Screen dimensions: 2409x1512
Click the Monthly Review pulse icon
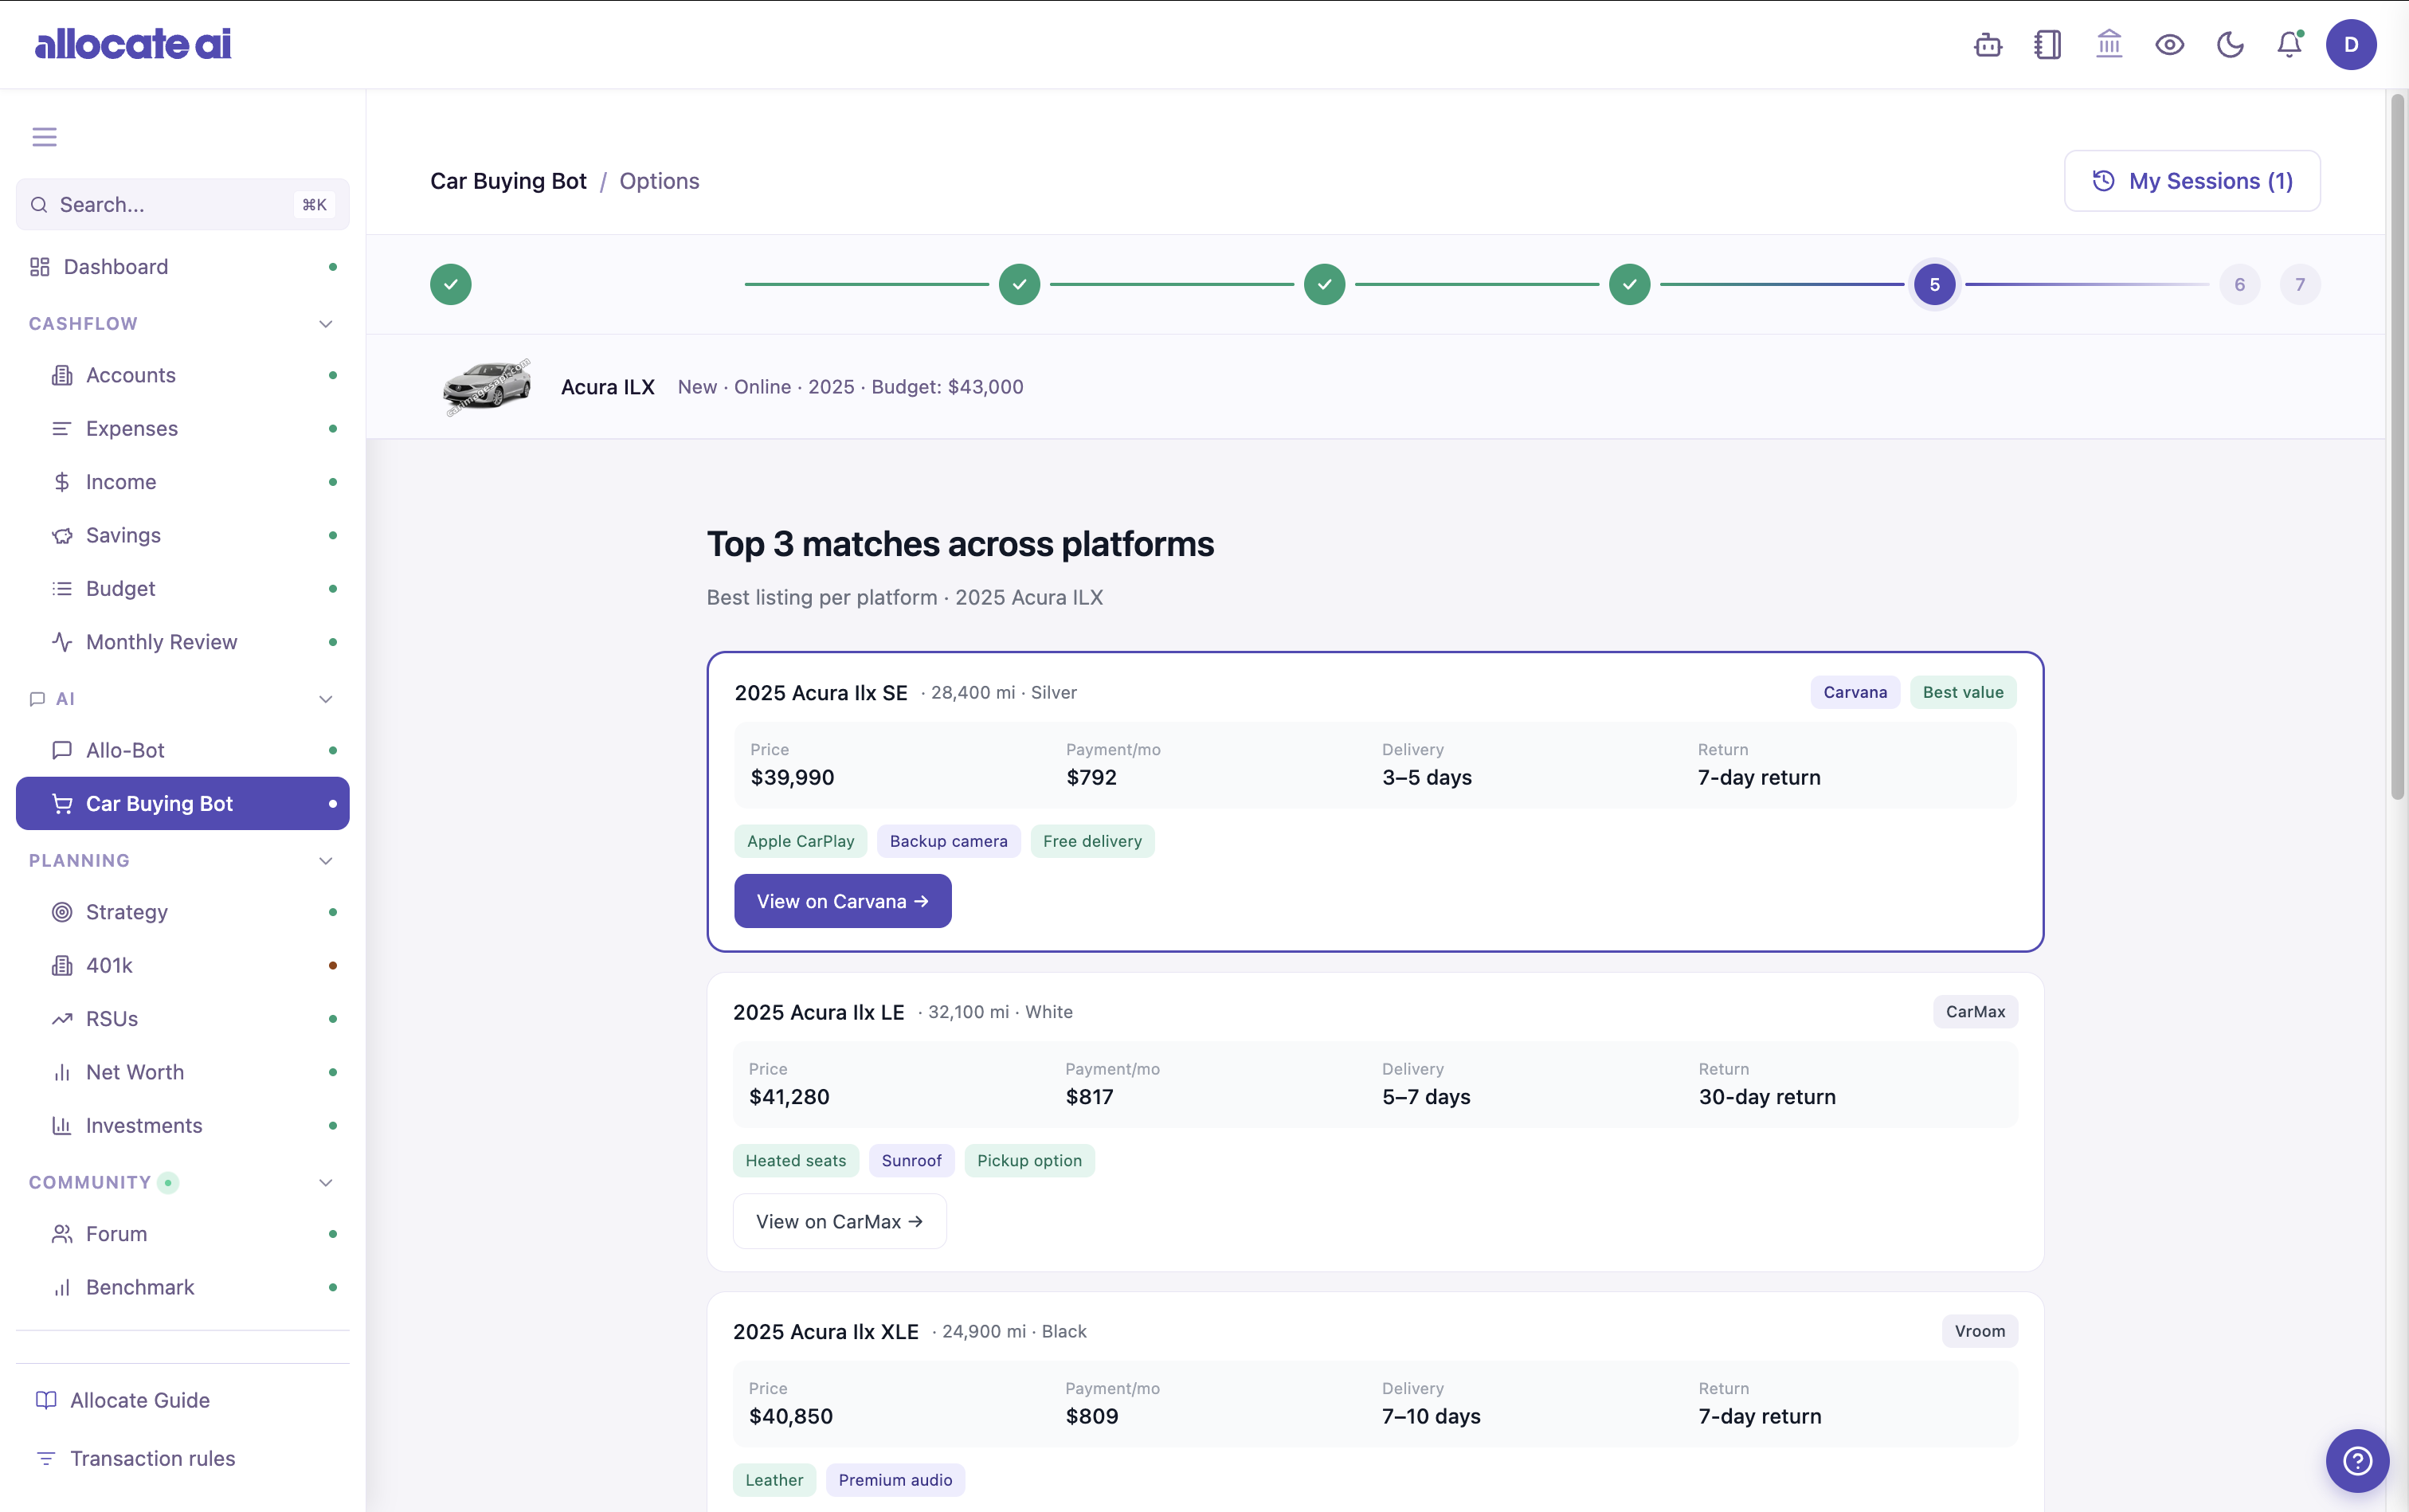coord(62,642)
